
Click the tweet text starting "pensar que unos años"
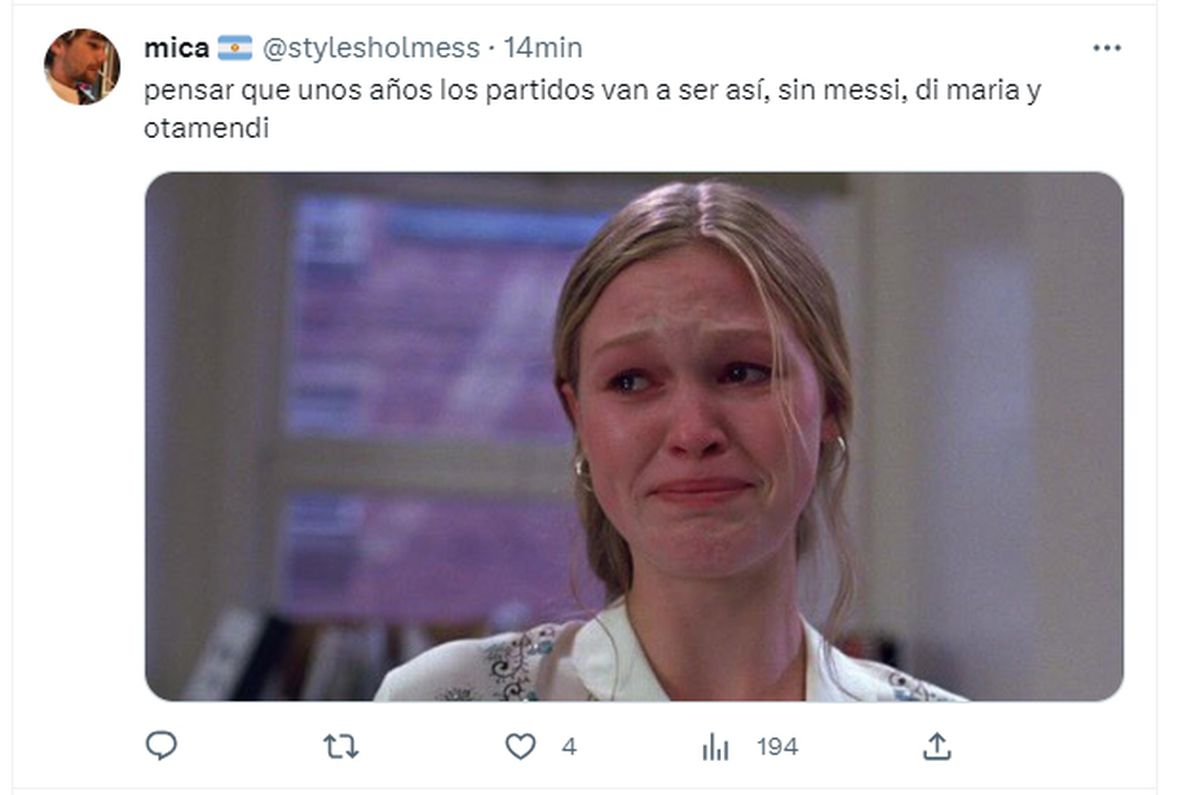click(592, 109)
